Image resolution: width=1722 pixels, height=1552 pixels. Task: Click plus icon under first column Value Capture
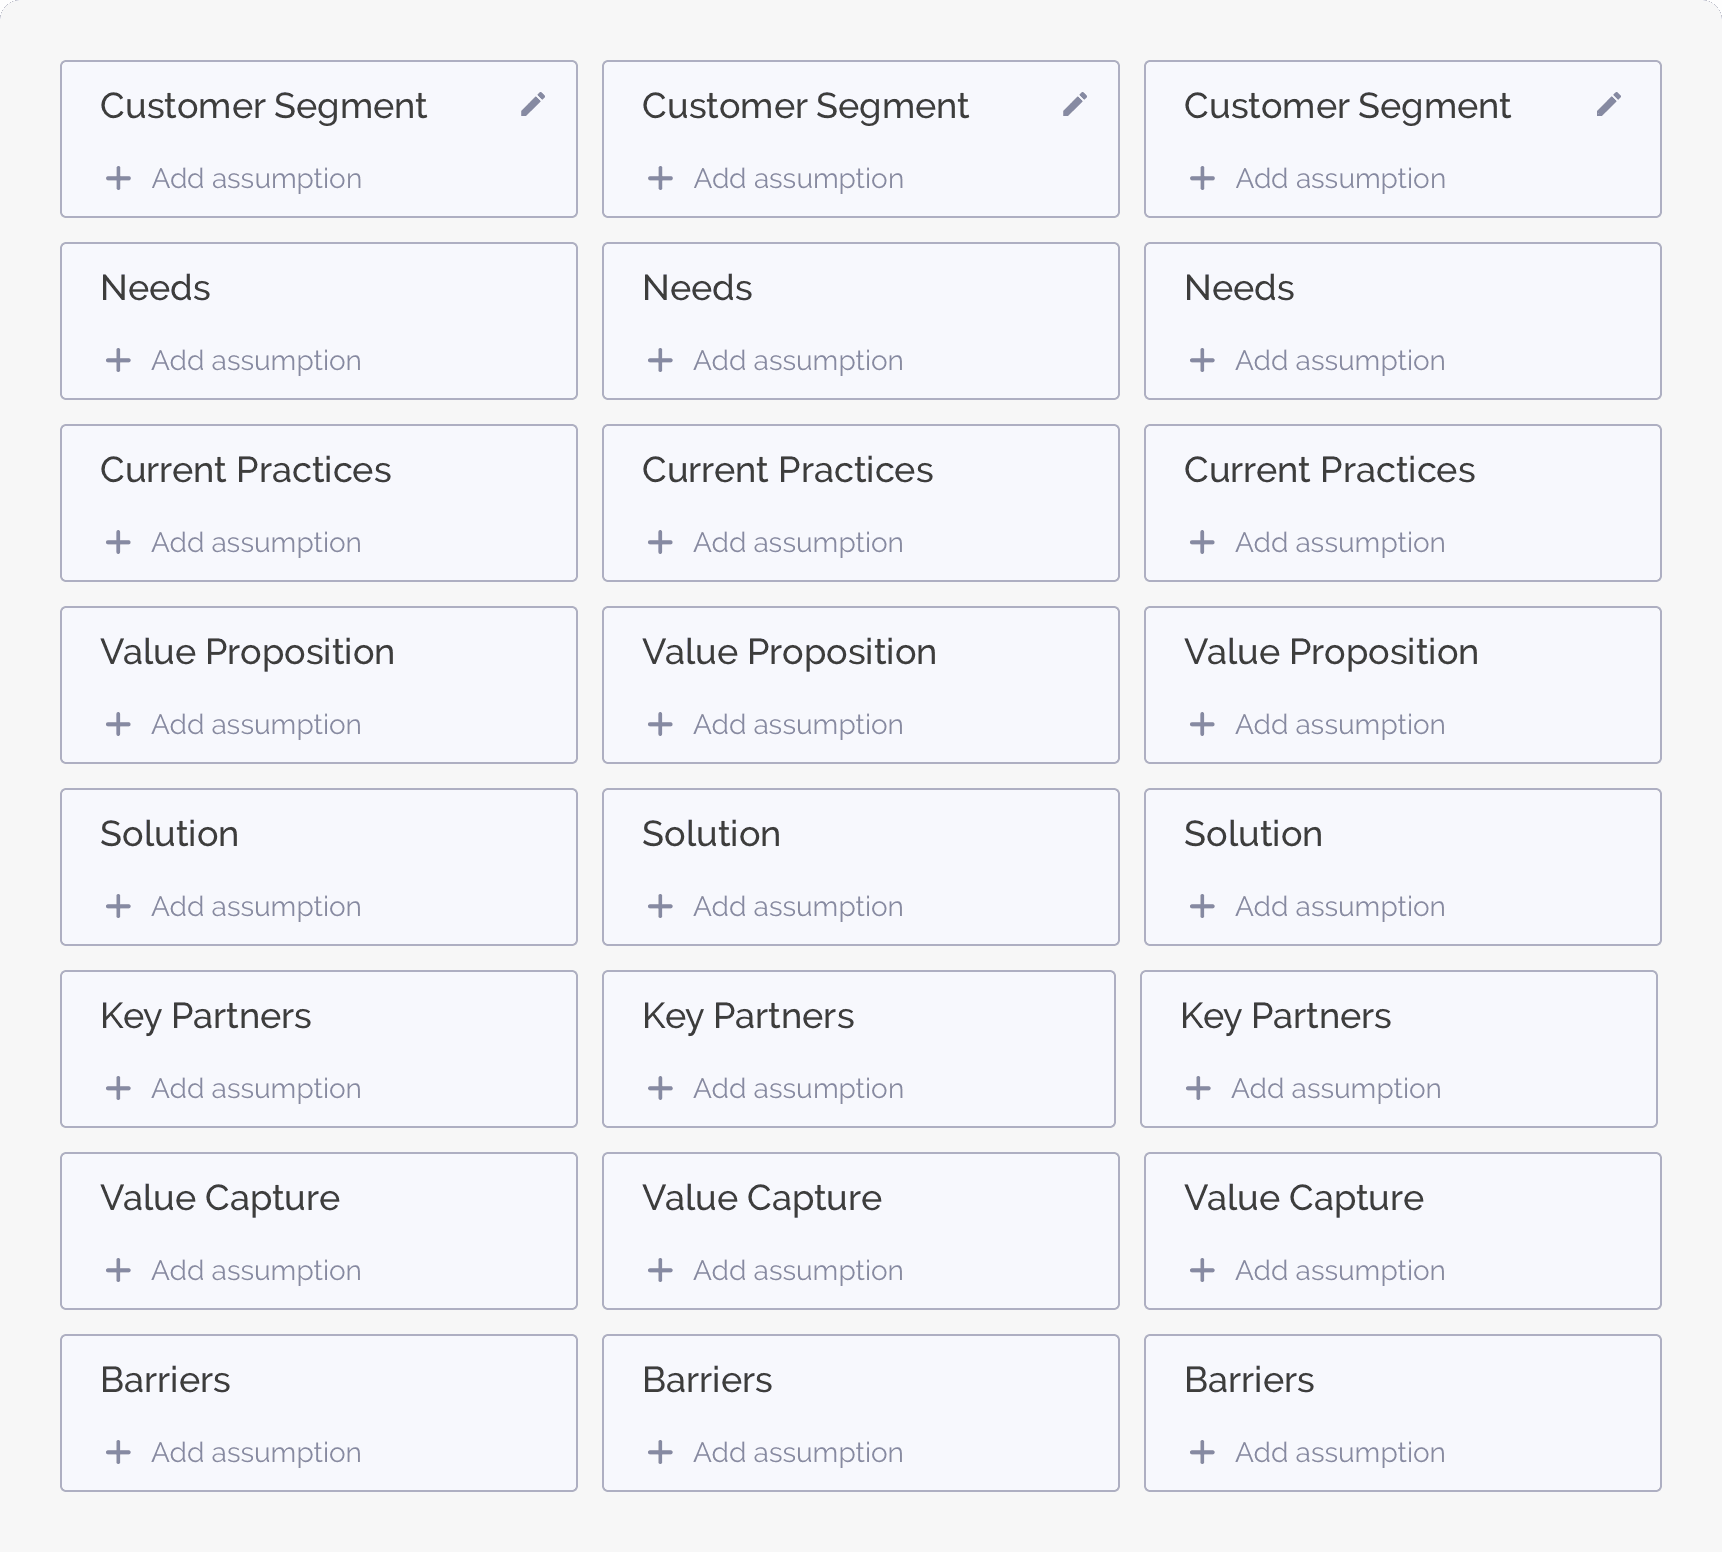pos(118,1270)
